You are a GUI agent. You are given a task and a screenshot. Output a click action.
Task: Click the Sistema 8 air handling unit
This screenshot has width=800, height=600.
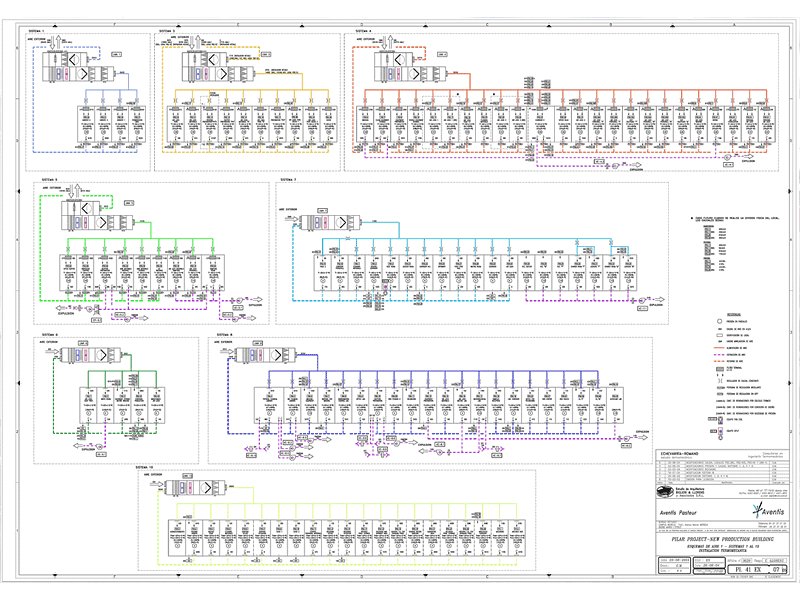262,355
